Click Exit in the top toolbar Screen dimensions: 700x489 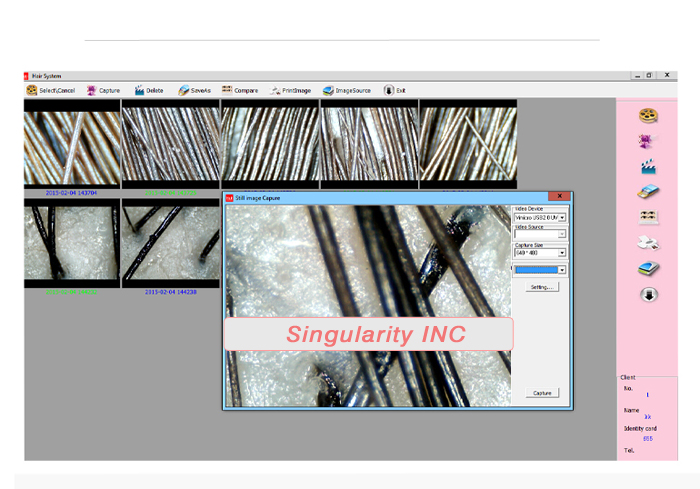(395, 90)
